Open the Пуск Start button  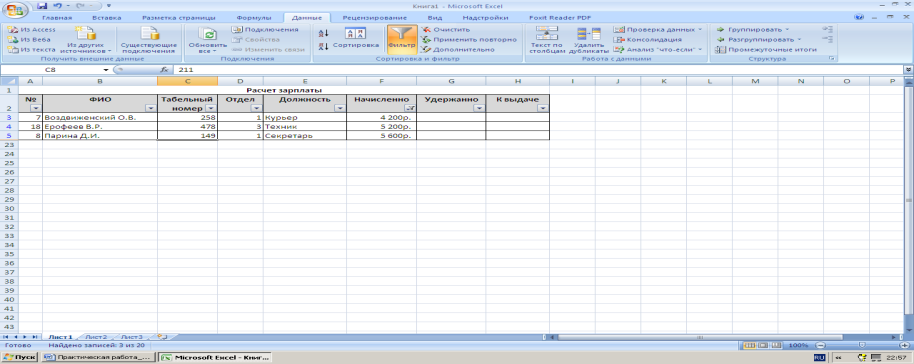point(19,357)
